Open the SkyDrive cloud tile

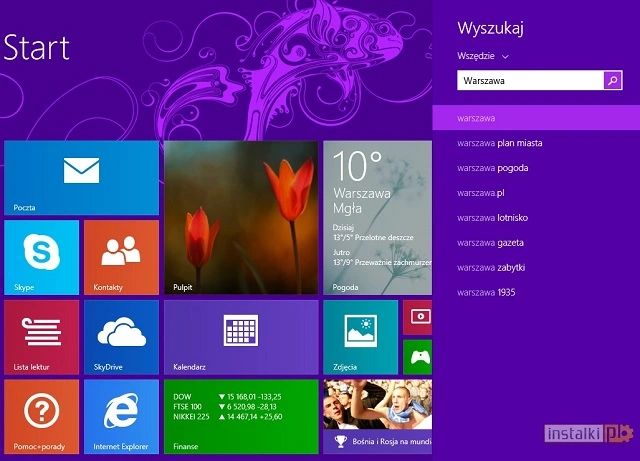point(121,337)
